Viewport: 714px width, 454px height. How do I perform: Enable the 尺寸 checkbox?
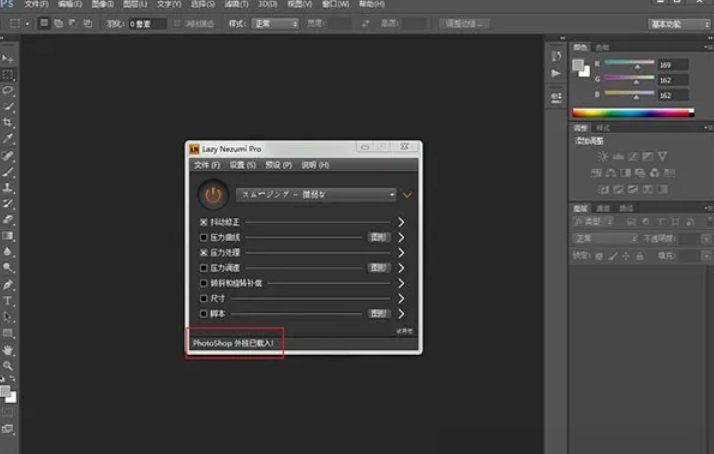pyautogui.click(x=204, y=299)
